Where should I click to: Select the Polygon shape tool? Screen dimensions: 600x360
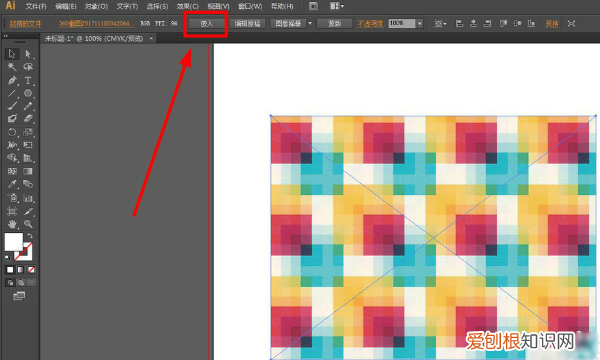(x=28, y=93)
